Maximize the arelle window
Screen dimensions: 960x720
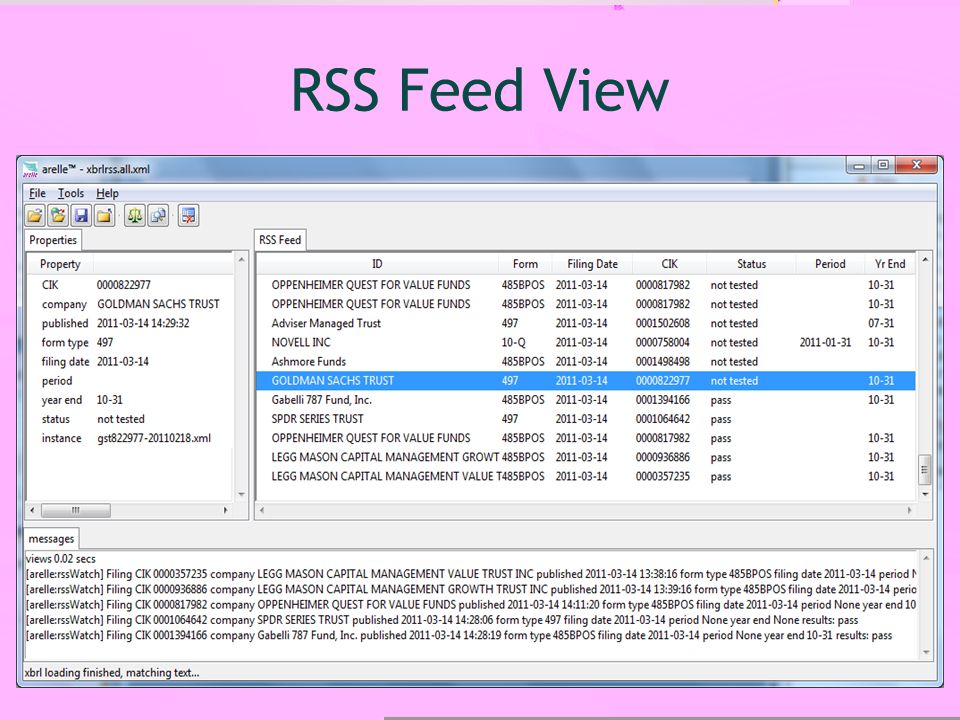[x=883, y=165]
